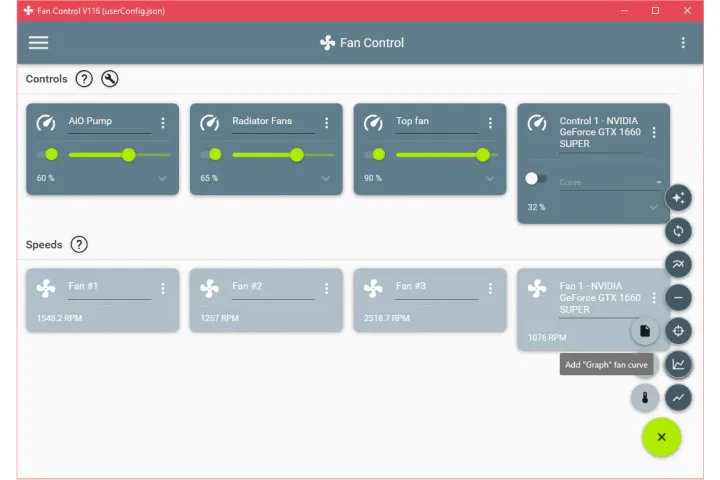Click the Controls help question mark
The width and height of the screenshot is (720, 480).
pyautogui.click(x=84, y=79)
